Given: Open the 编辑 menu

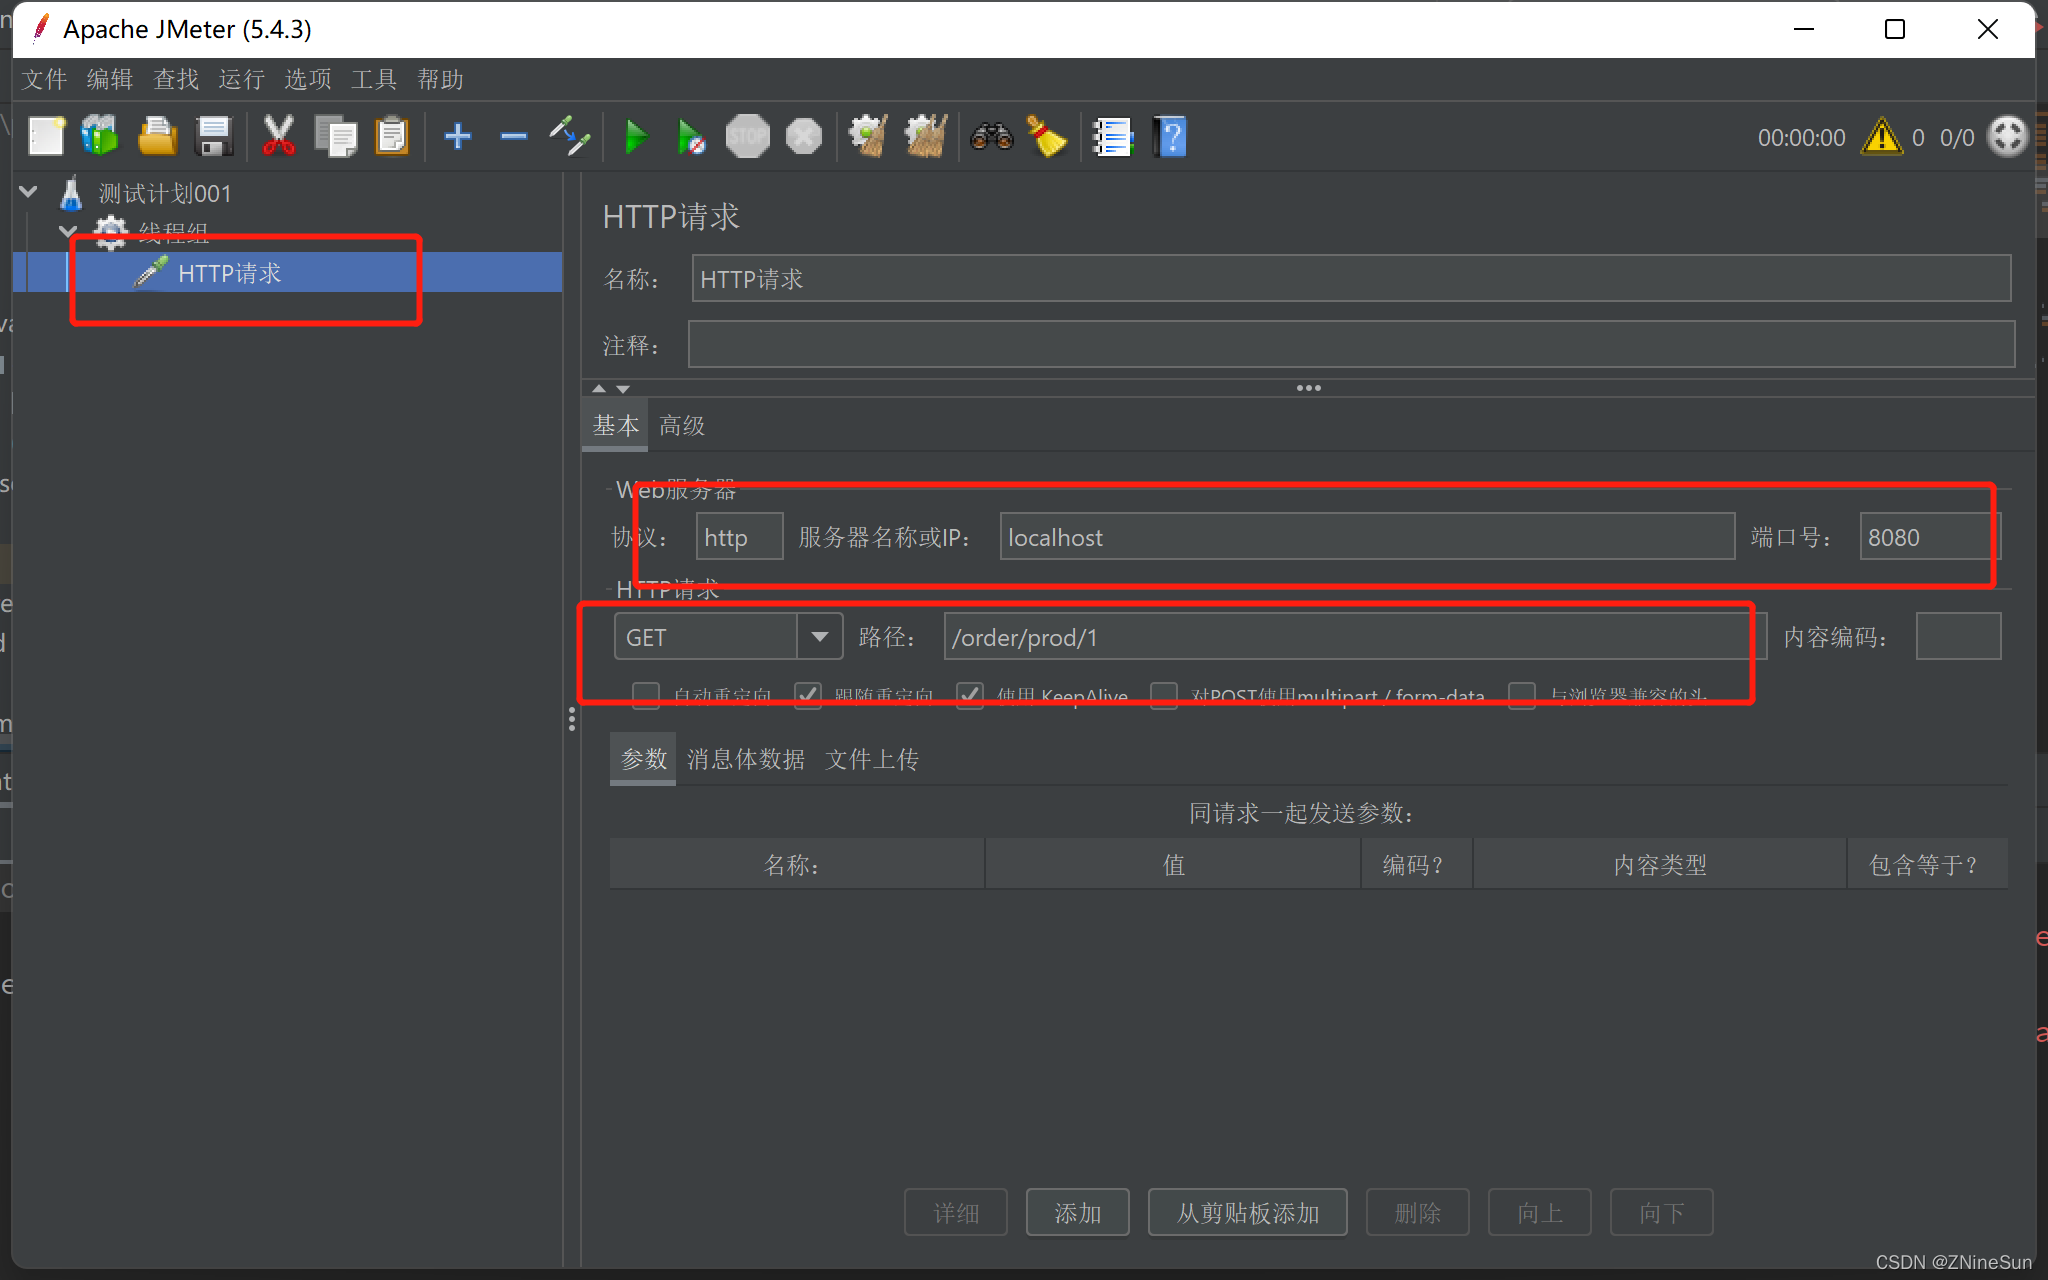Looking at the screenshot, I should point(110,79).
